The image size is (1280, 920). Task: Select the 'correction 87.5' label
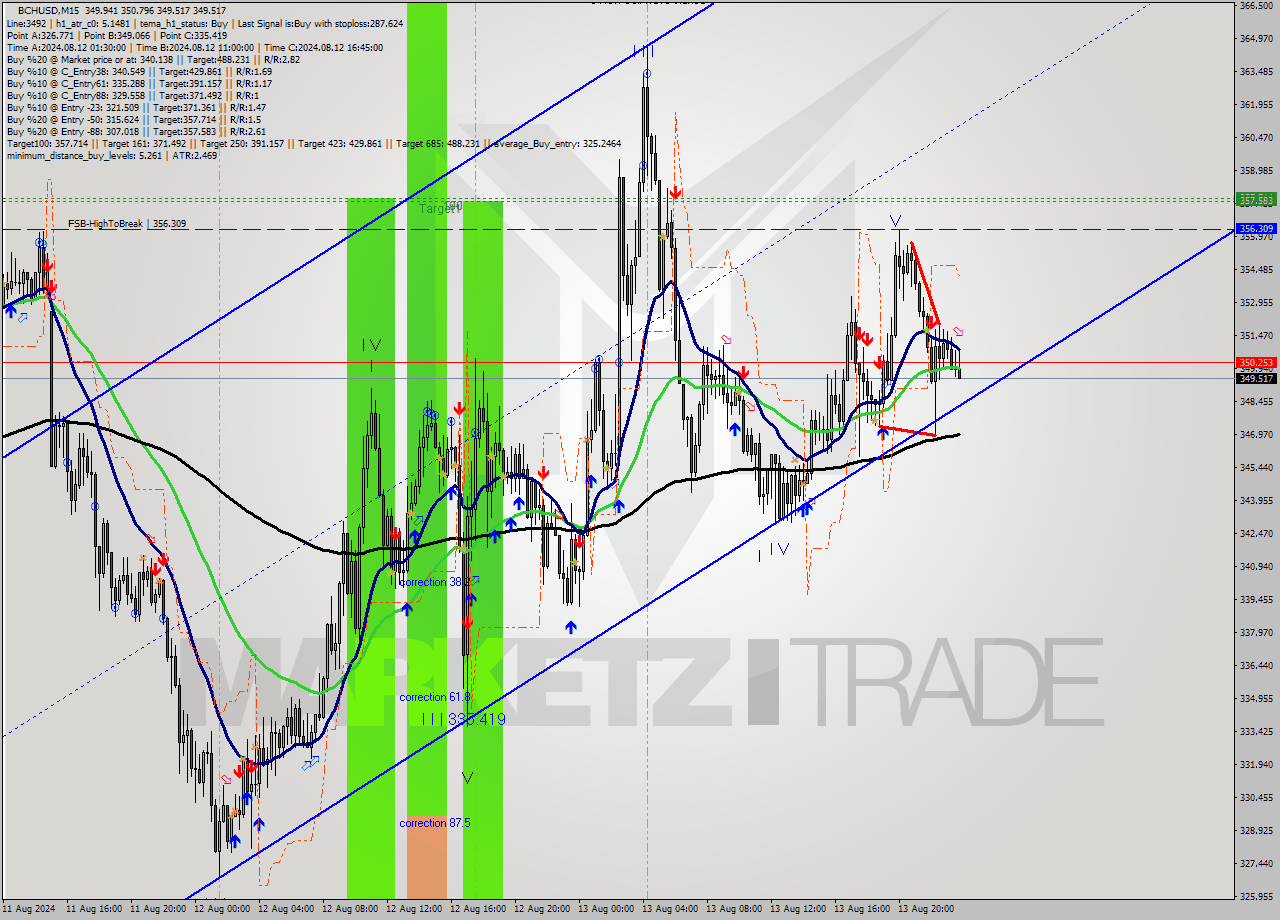435,823
